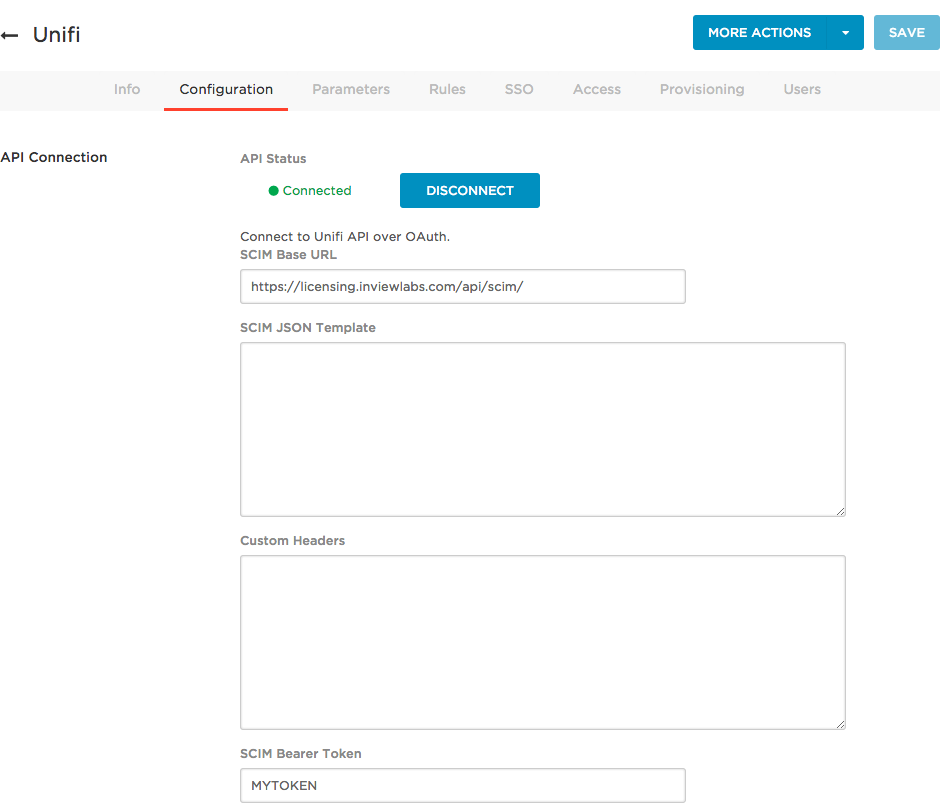Grab the SCIM JSON Template resize handle

pos(840,511)
